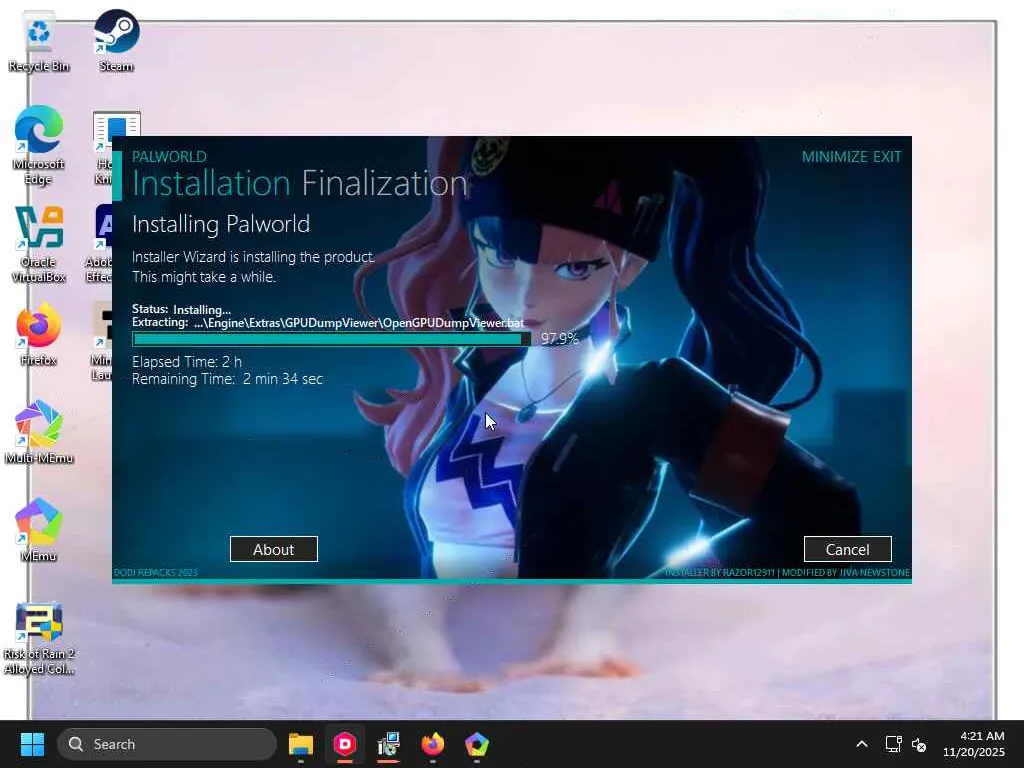Open the About button in installer

pyautogui.click(x=274, y=549)
